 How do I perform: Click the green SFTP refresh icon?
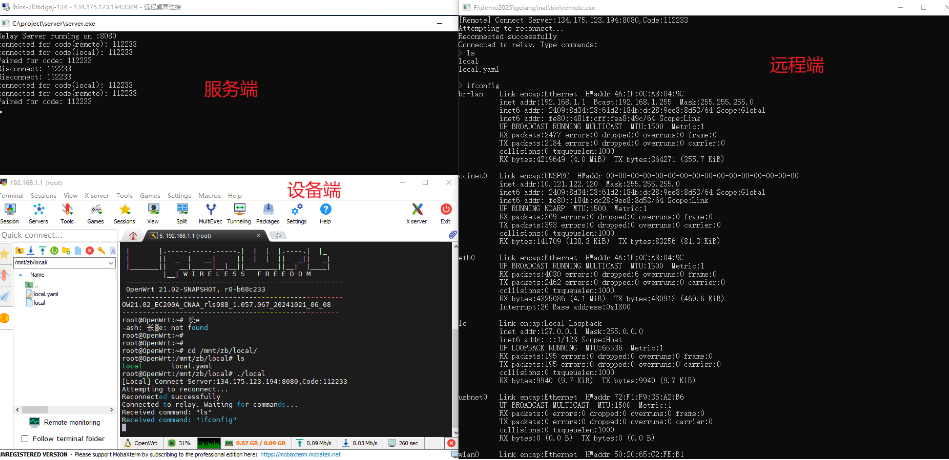click(54, 250)
